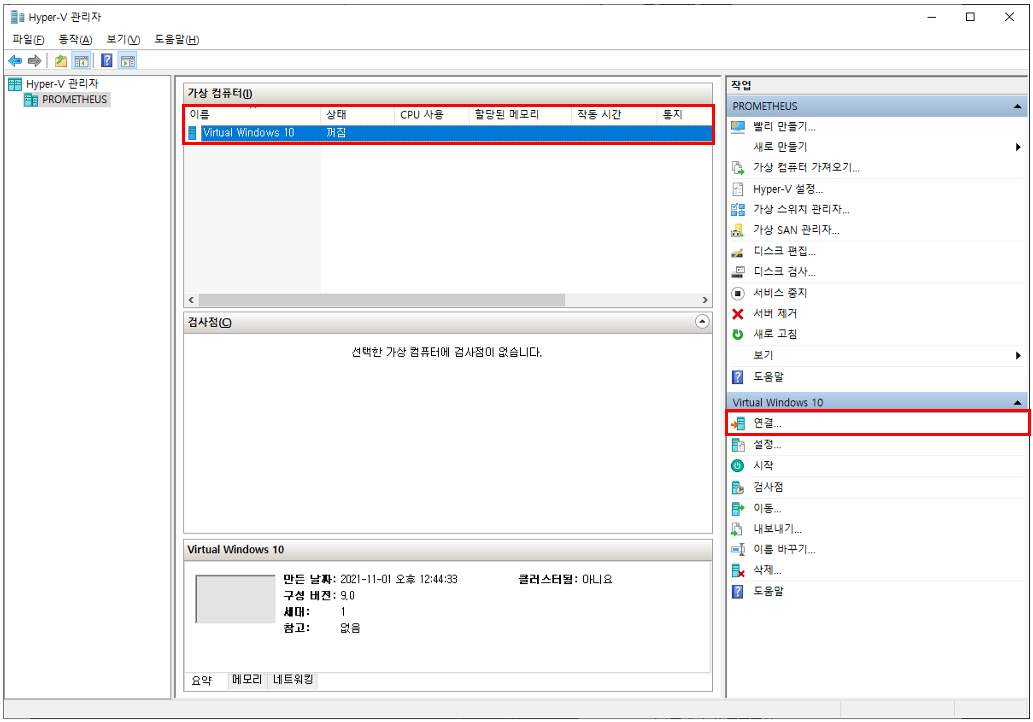Open the 동작(A) menu

(75, 40)
